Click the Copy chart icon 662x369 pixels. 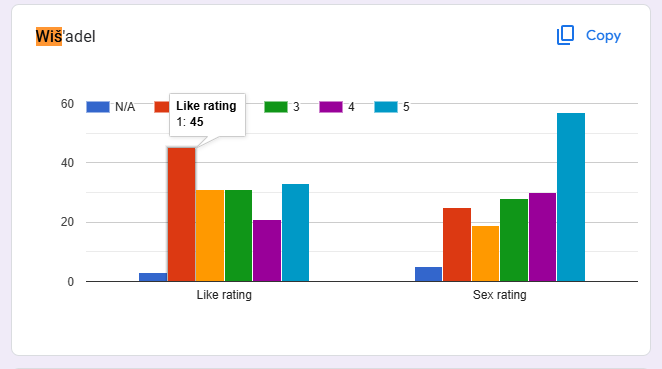click(x=565, y=35)
